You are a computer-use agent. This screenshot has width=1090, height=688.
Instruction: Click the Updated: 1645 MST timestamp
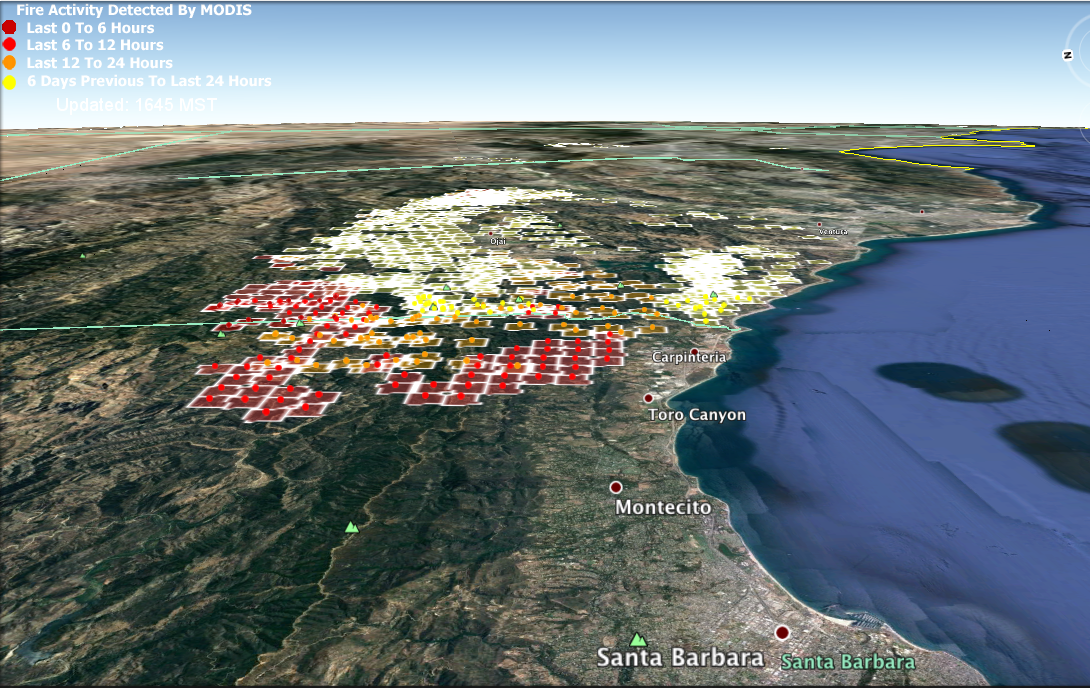pyautogui.click(x=136, y=104)
